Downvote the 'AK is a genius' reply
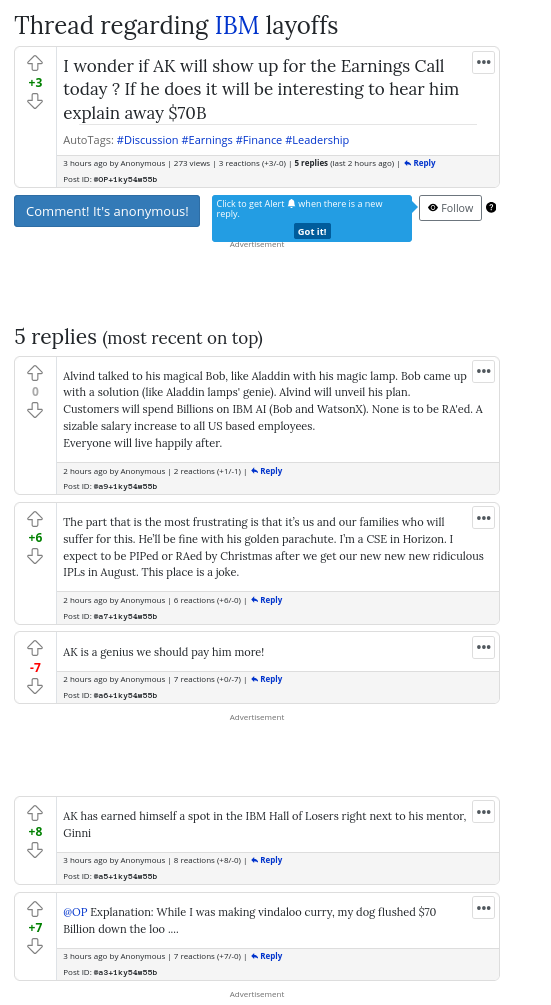The height and width of the screenshot is (1005, 551). click(x=35, y=686)
